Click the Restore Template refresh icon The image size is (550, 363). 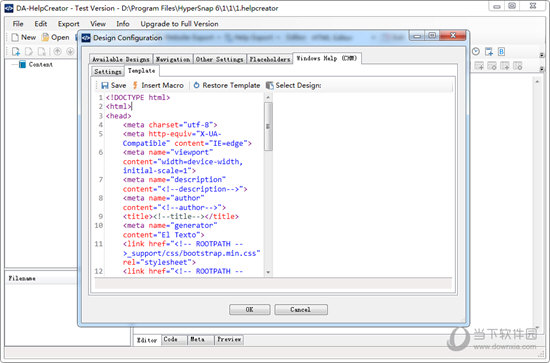pos(196,85)
